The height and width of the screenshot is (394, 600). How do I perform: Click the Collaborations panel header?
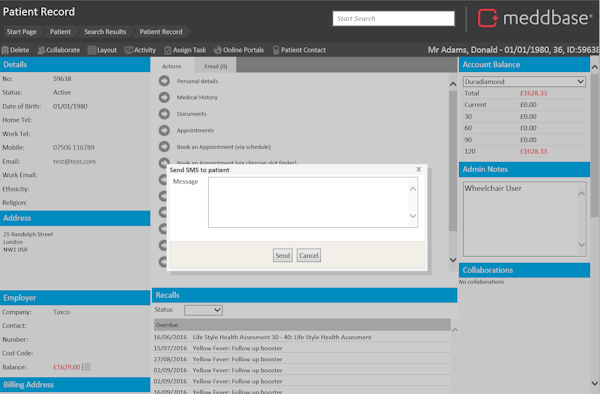pos(524,270)
